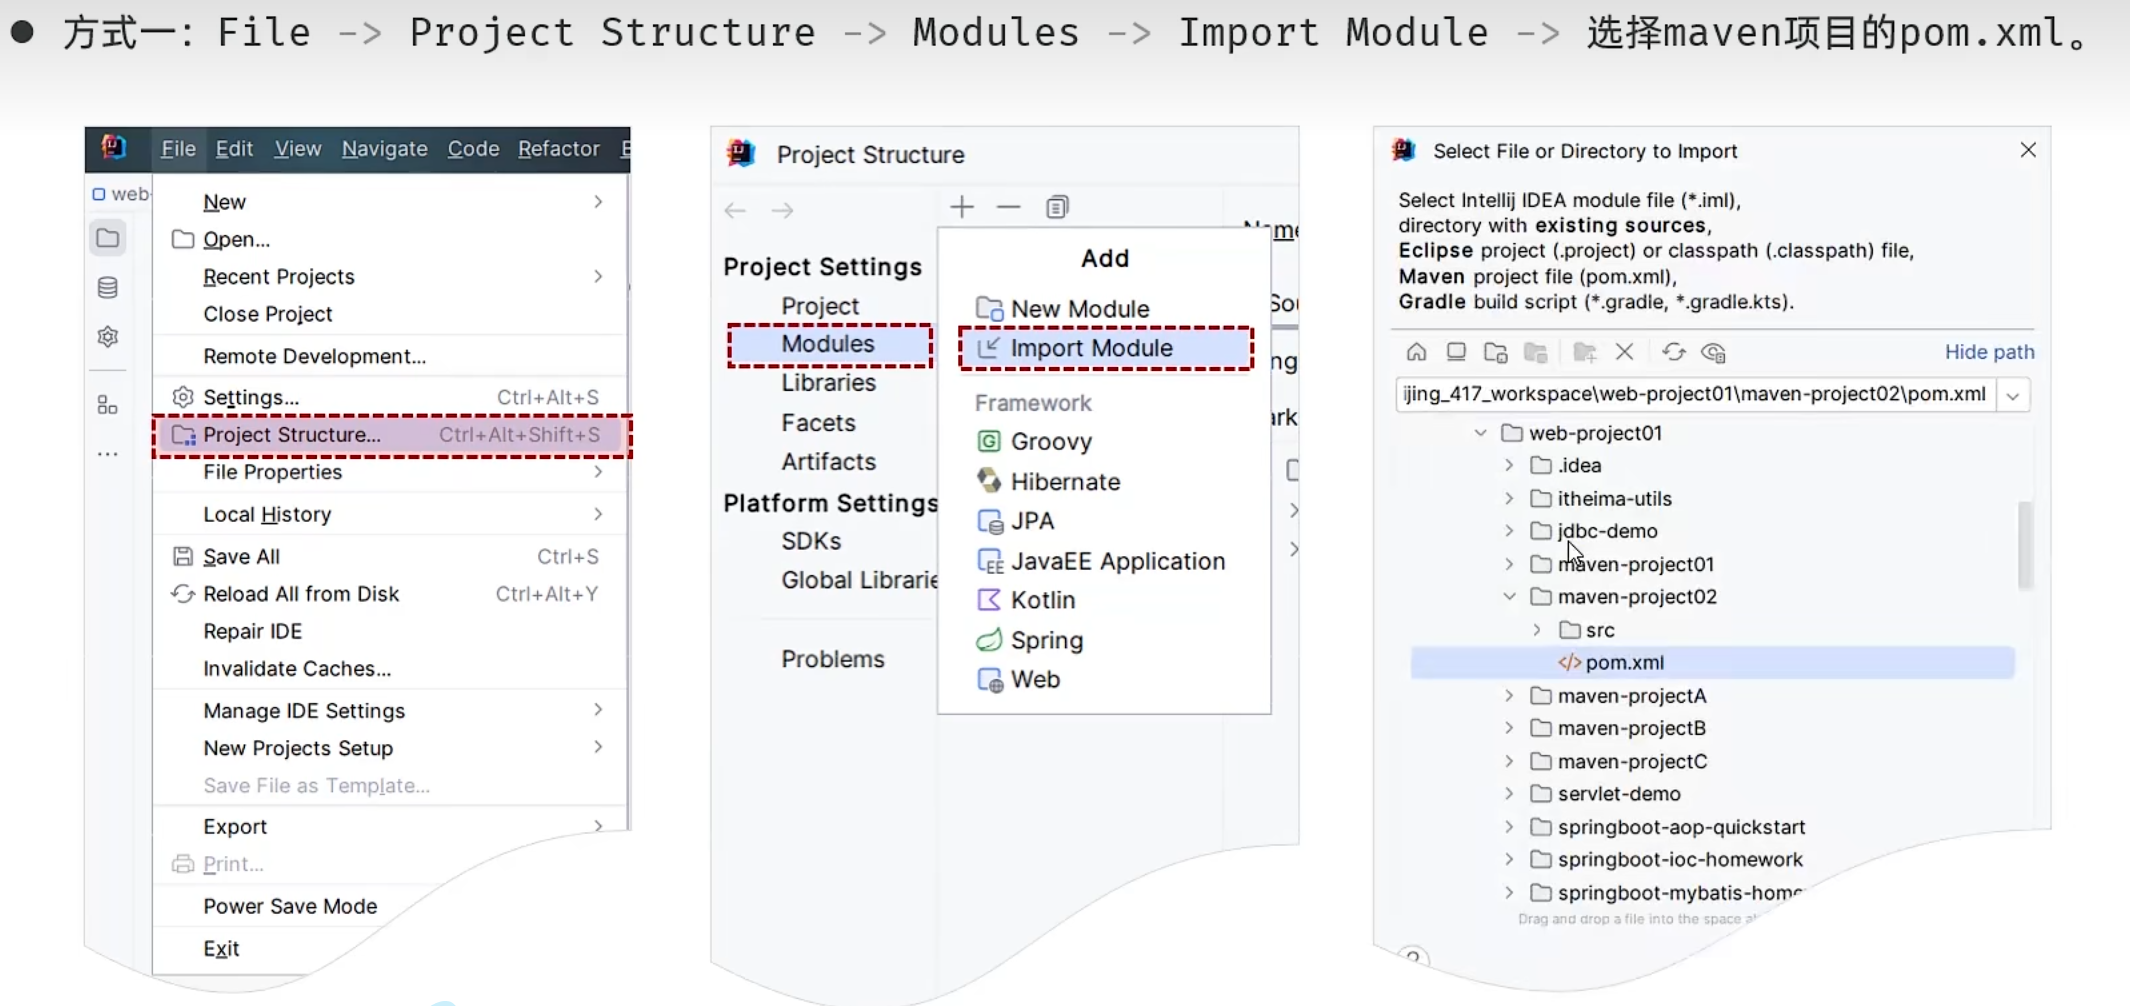This screenshot has width=2130, height=1006.
Task: Expand Local History submenu arrow
Action: point(598,514)
